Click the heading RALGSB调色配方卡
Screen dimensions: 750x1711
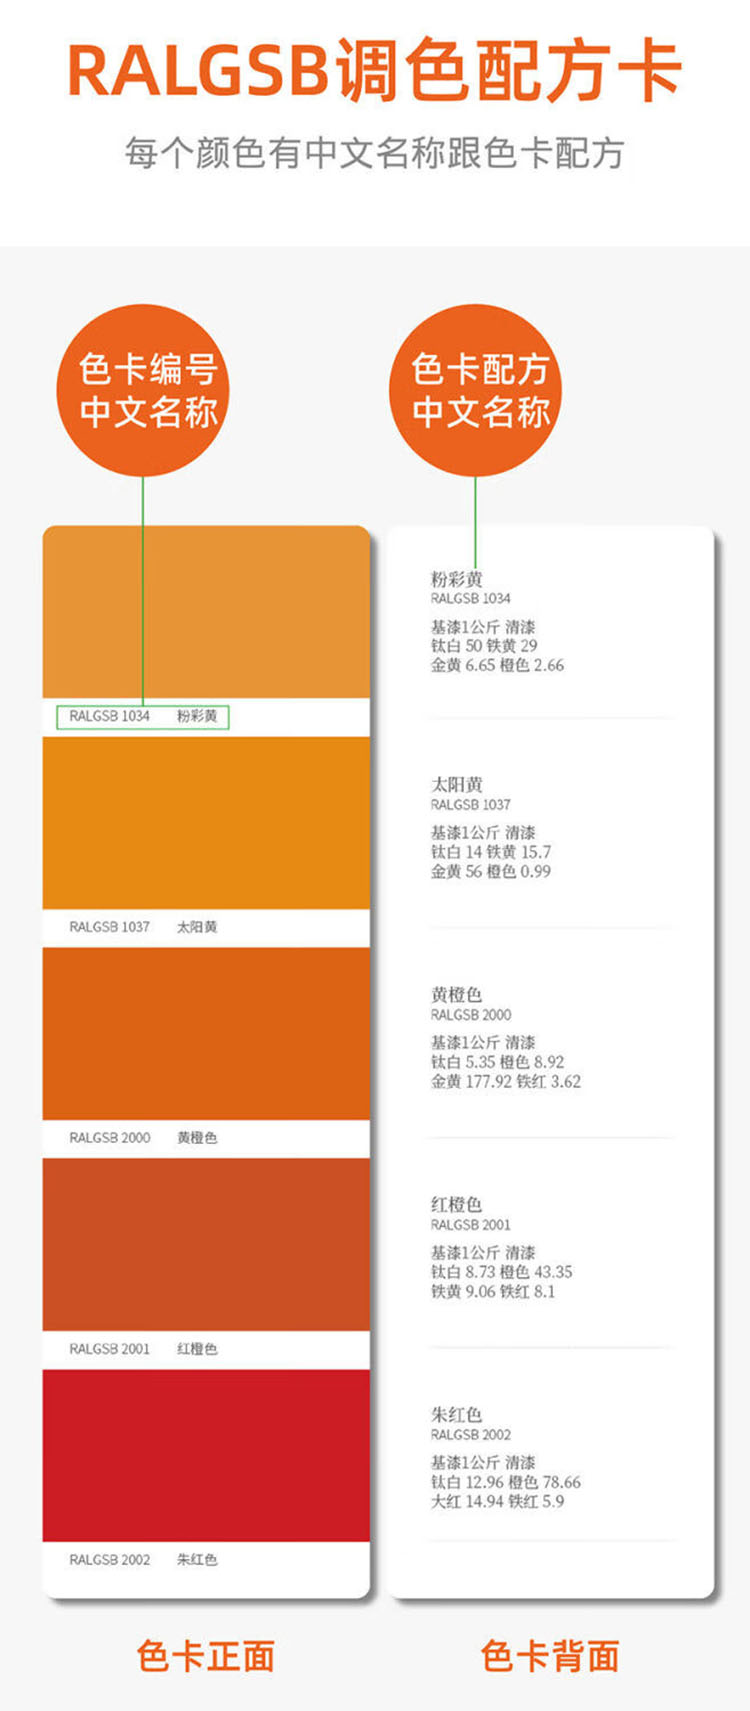point(374,71)
